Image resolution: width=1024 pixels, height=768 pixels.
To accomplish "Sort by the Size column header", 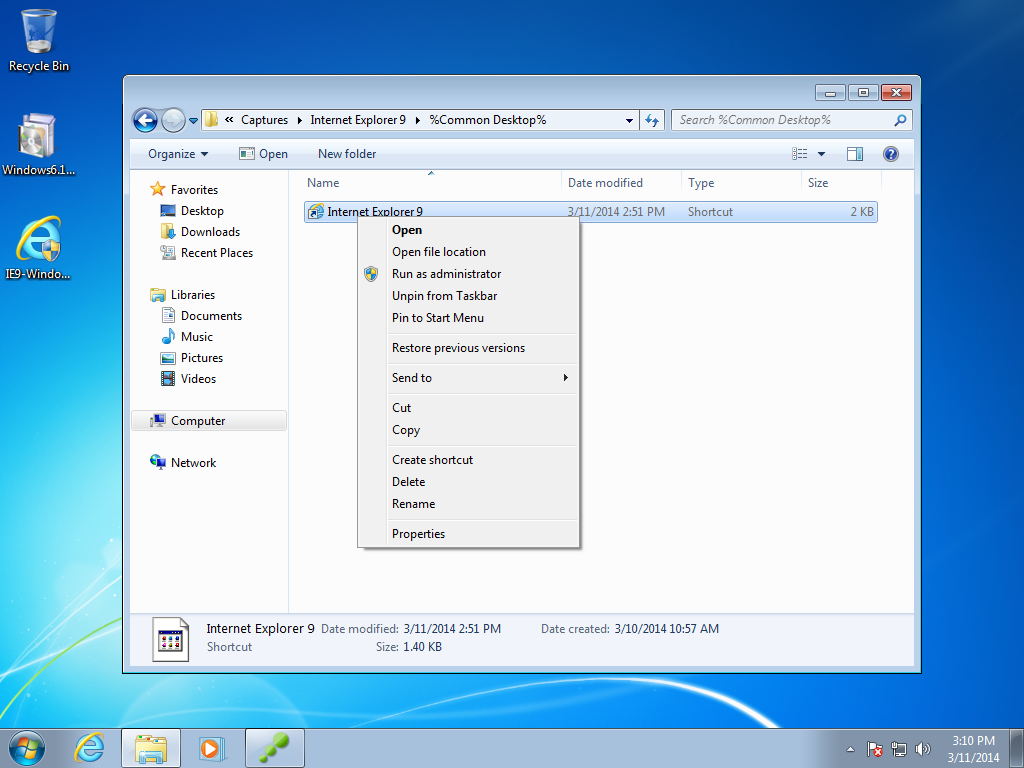I will point(841,183).
